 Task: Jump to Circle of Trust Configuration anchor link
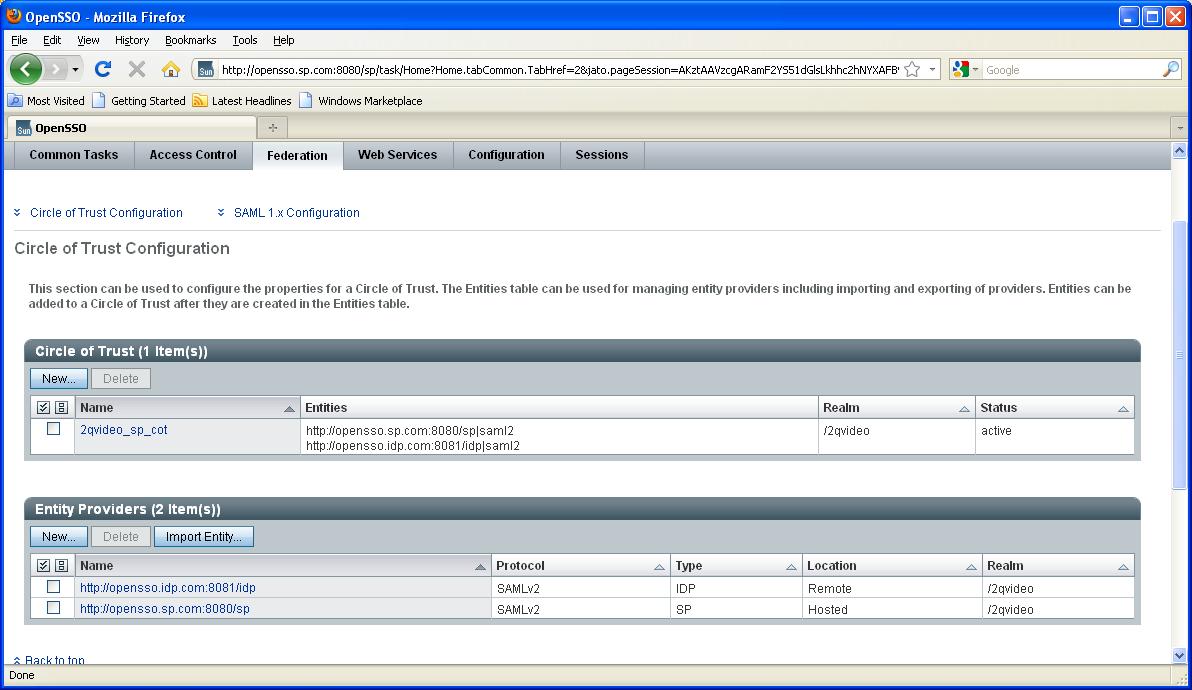point(106,213)
